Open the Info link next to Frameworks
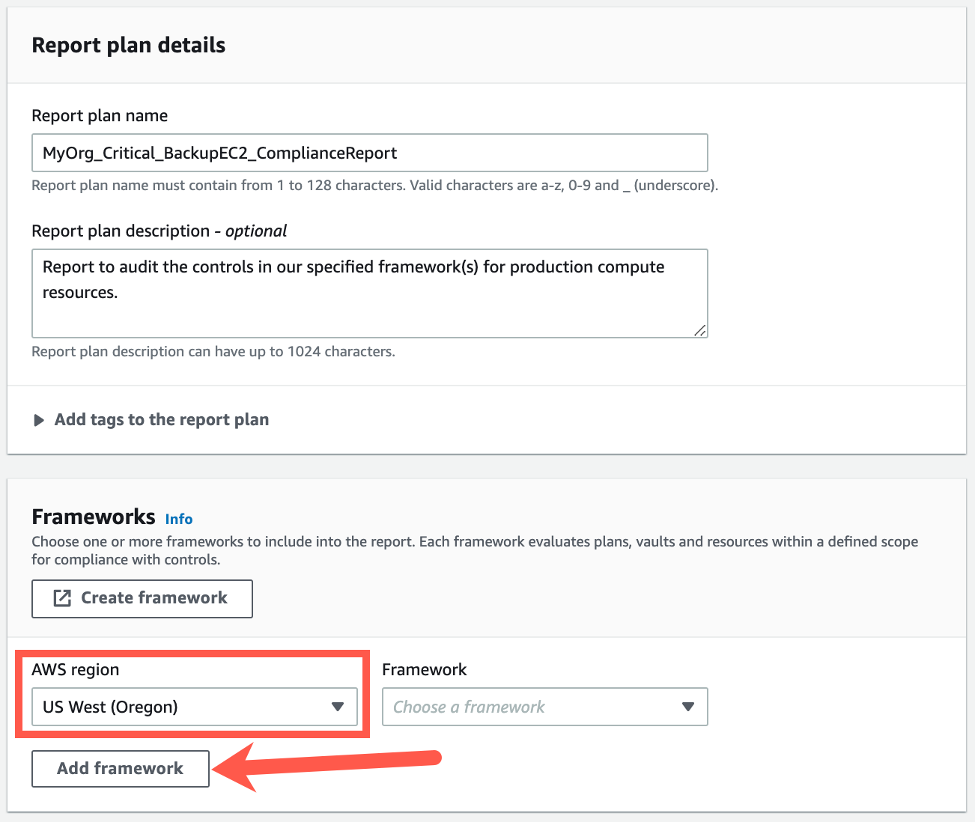 coord(179,519)
